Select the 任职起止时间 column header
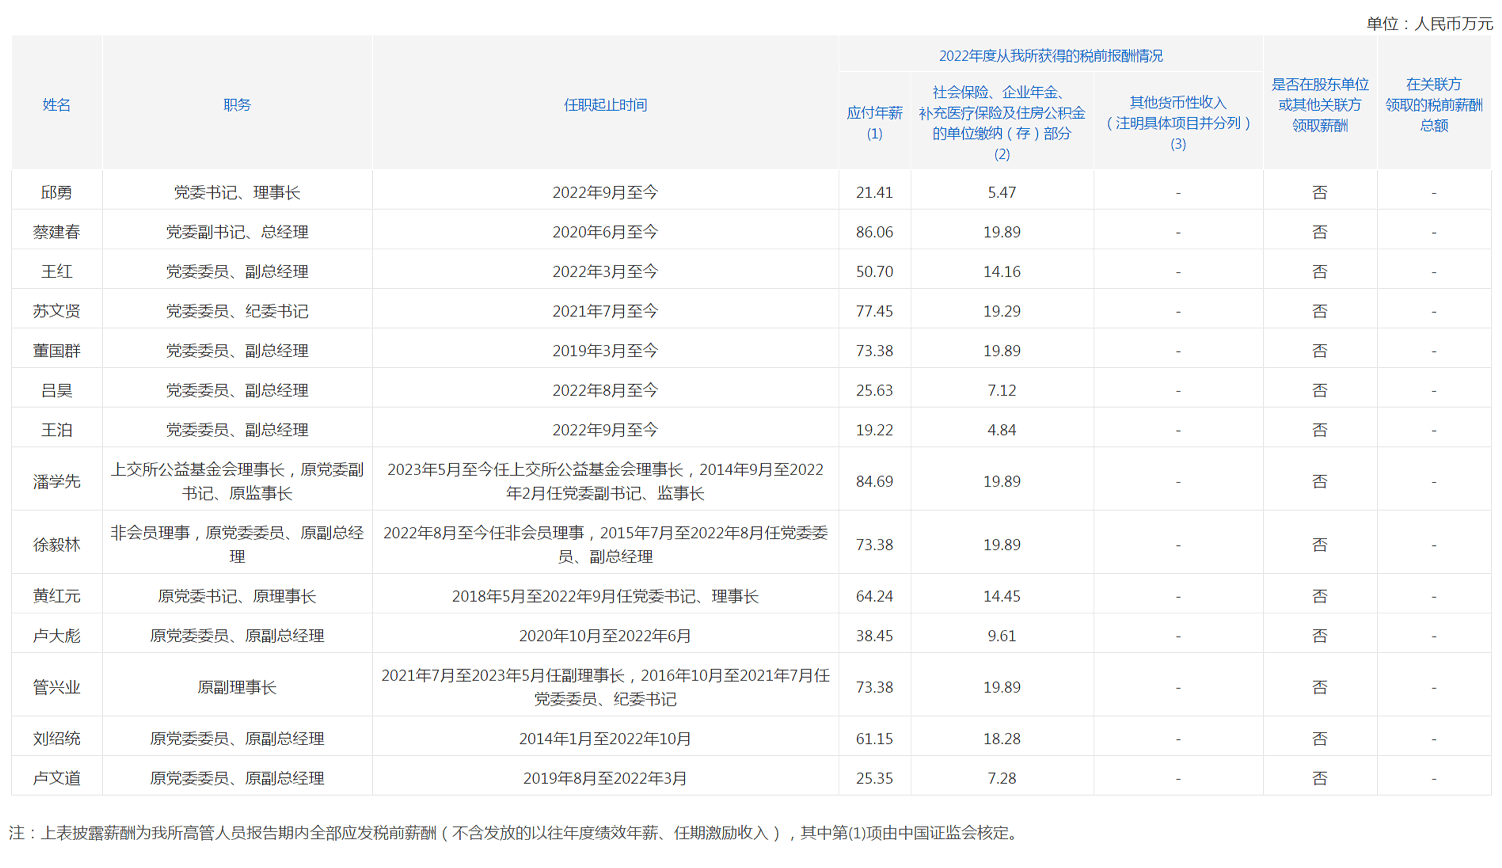This screenshot has width=1502, height=868. 605,105
